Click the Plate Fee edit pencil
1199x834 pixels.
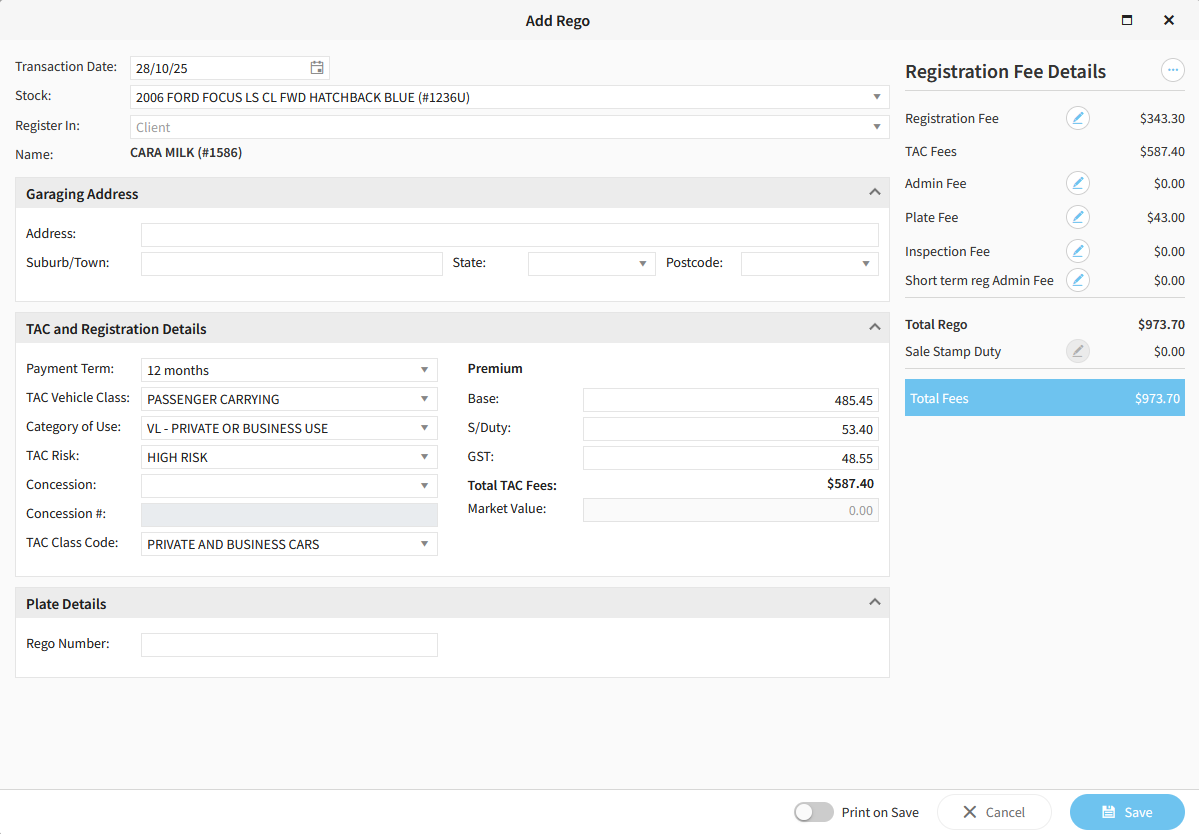click(1077, 217)
